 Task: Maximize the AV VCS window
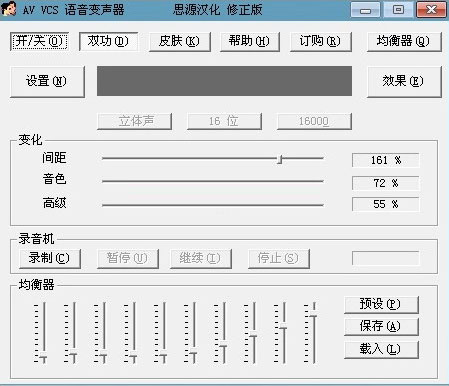[x=398, y=10]
